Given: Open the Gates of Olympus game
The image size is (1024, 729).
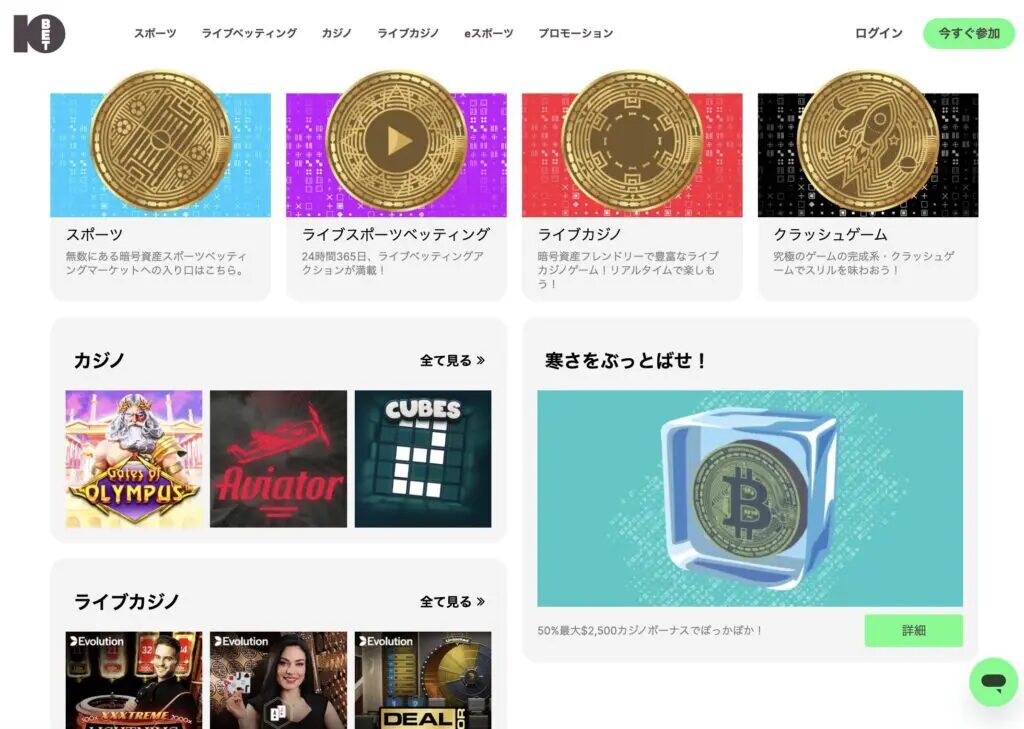Looking at the screenshot, I should point(134,459).
